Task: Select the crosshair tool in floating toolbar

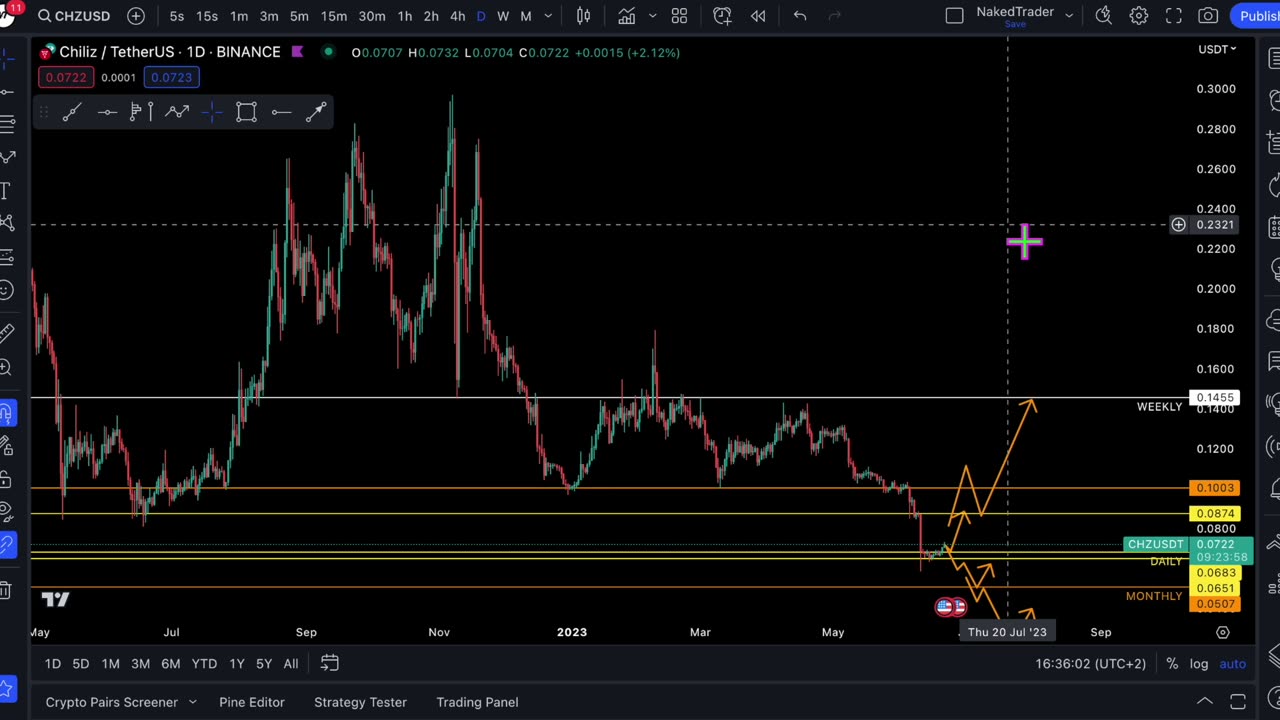Action: point(211,112)
